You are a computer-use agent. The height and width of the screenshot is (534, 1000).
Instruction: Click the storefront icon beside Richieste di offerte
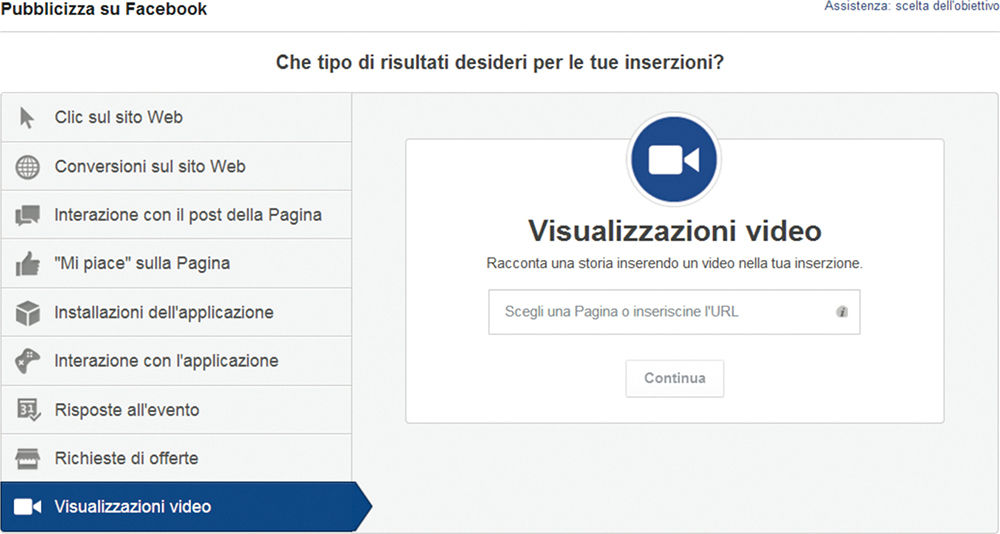tap(27, 458)
